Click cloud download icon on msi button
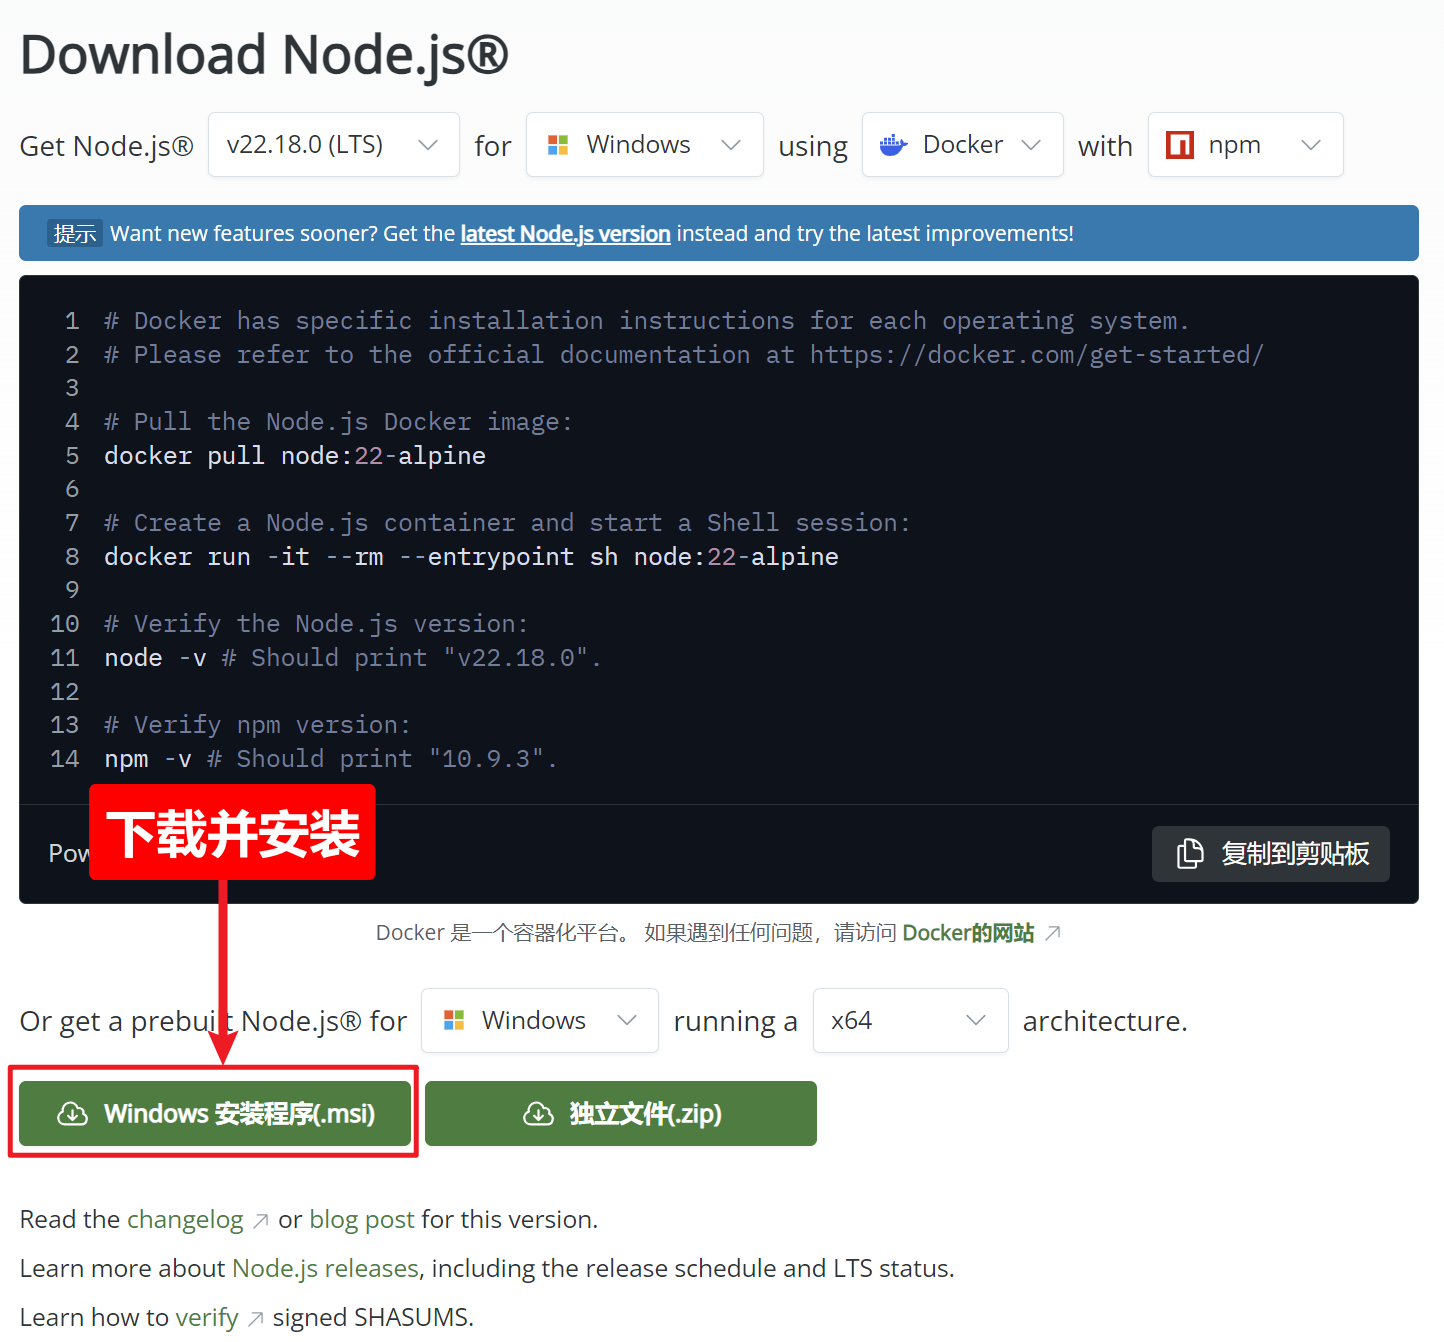Screen dimensions: 1444x1342 click(73, 1114)
